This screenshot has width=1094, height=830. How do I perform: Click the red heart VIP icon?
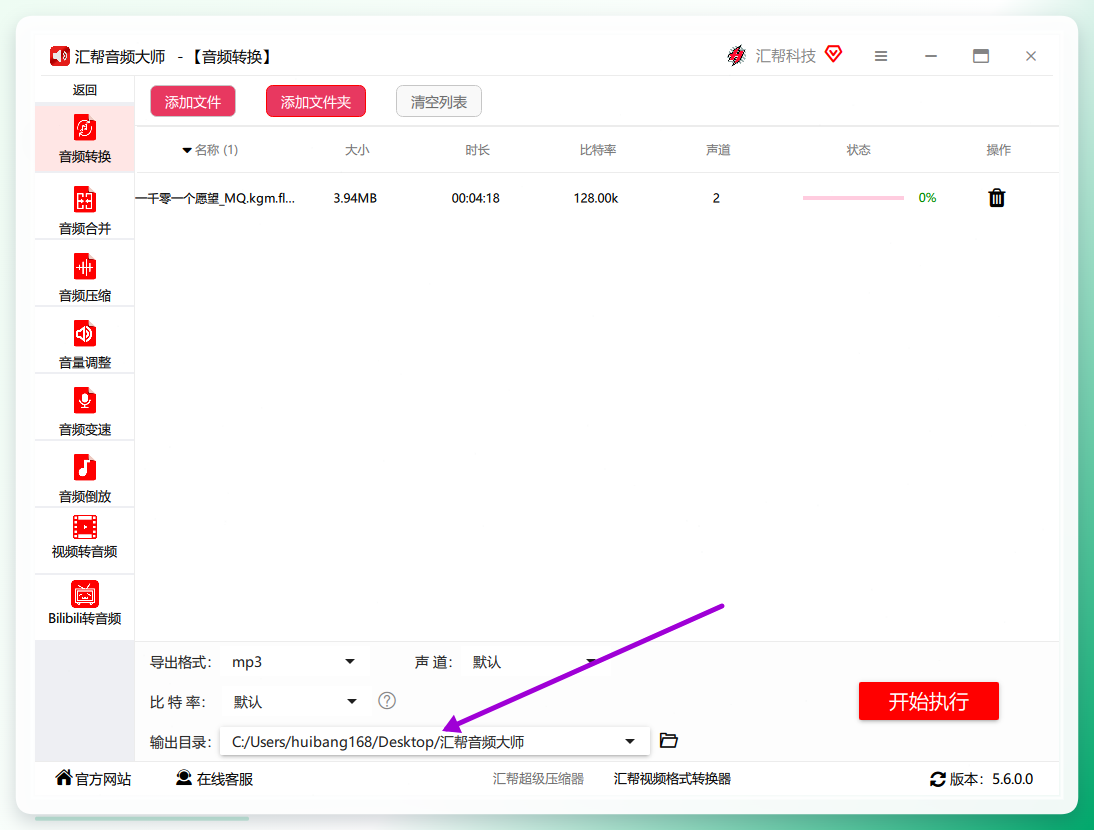pyautogui.click(x=833, y=54)
